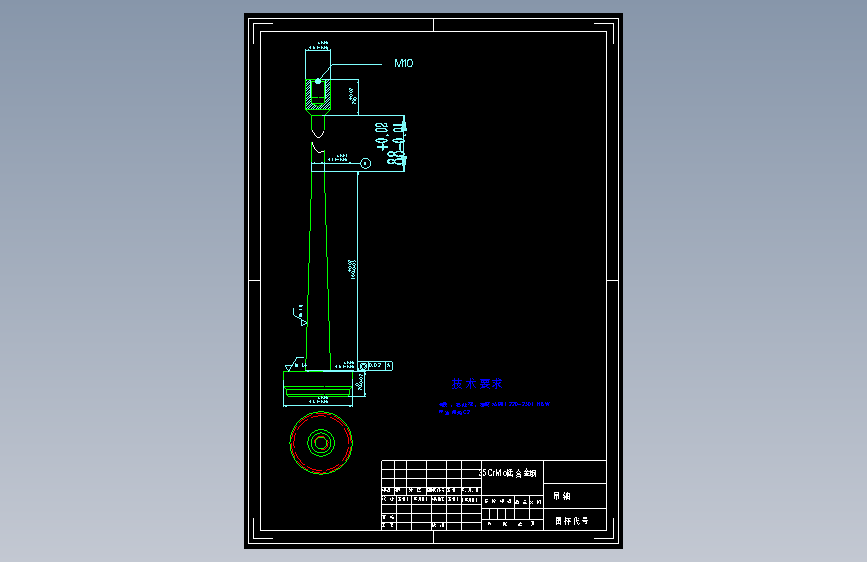The width and height of the screenshot is (867, 562).
Task: Select the circled datum symbol near the shaft break
Action: pos(365,163)
